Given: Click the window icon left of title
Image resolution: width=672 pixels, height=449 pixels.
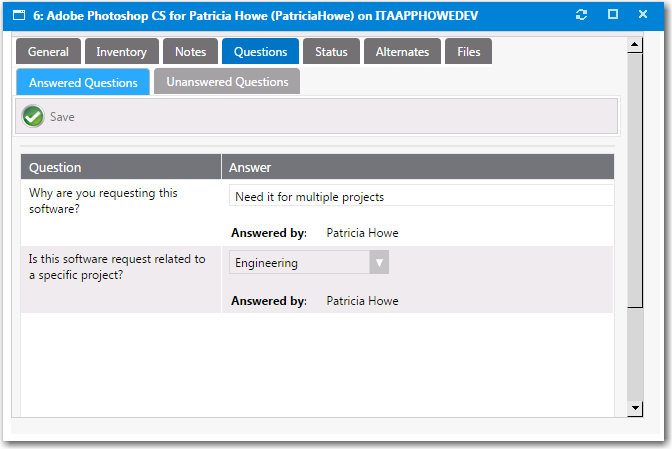Looking at the screenshot, I should pos(18,15).
